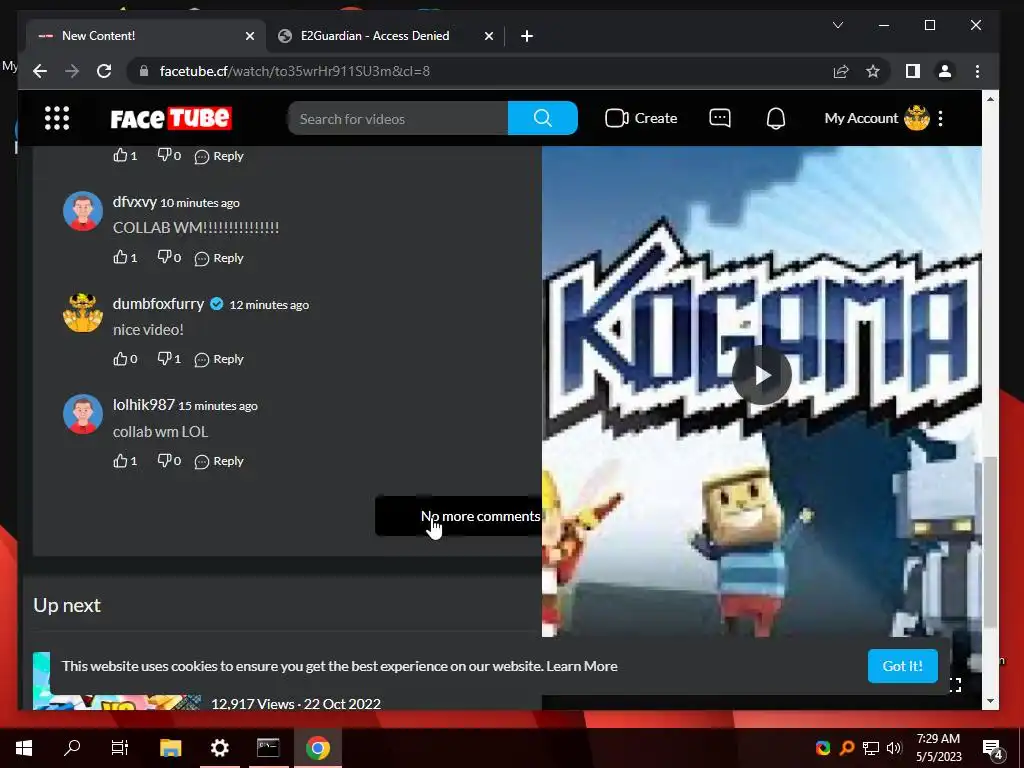Image resolution: width=1024 pixels, height=768 pixels.
Task: Open the lolhik987 username link
Action: [x=144, y=405]
